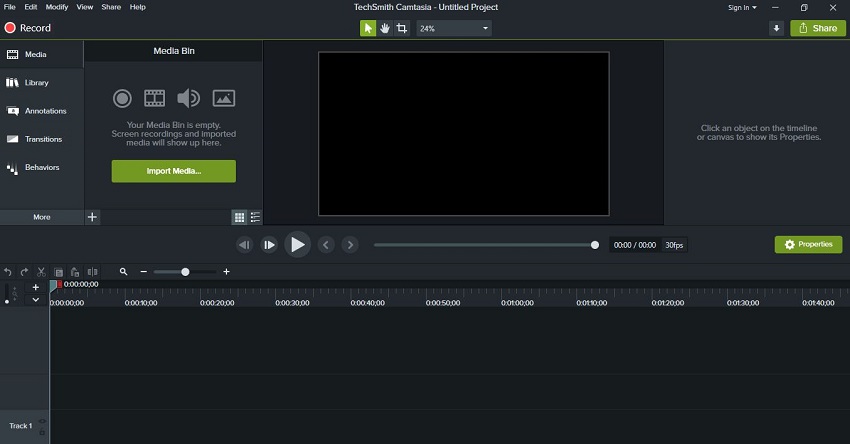The image size is (850, 444).
Task: Open the Modify menu
Action: [x=57, y=7]
